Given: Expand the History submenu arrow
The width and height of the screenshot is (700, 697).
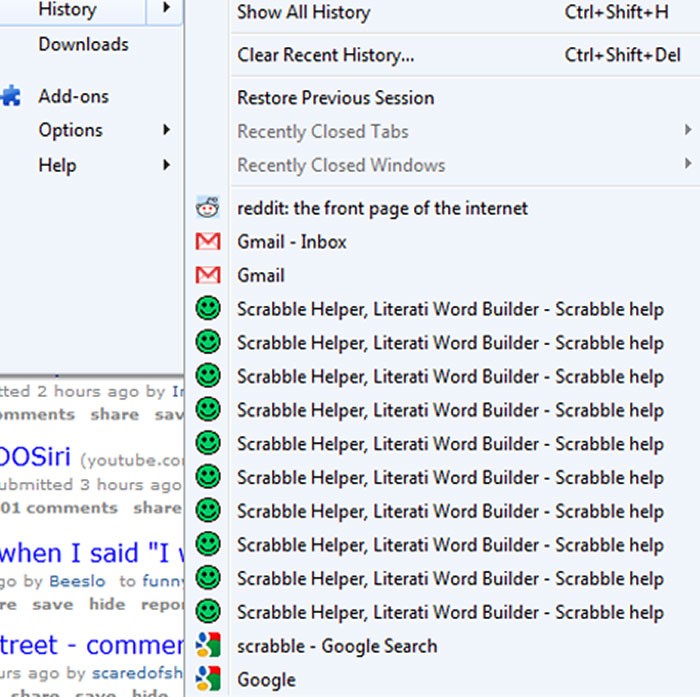Looking at the screenshot, I should coord(165,10).
